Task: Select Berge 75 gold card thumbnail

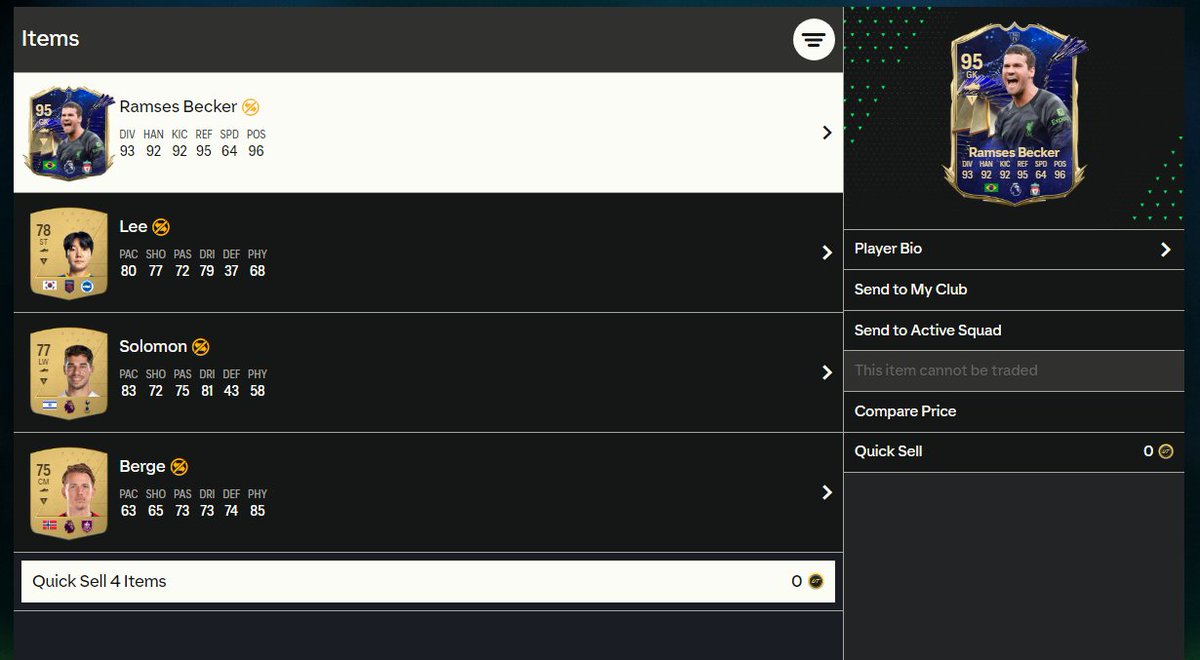Action: [69, 492]
